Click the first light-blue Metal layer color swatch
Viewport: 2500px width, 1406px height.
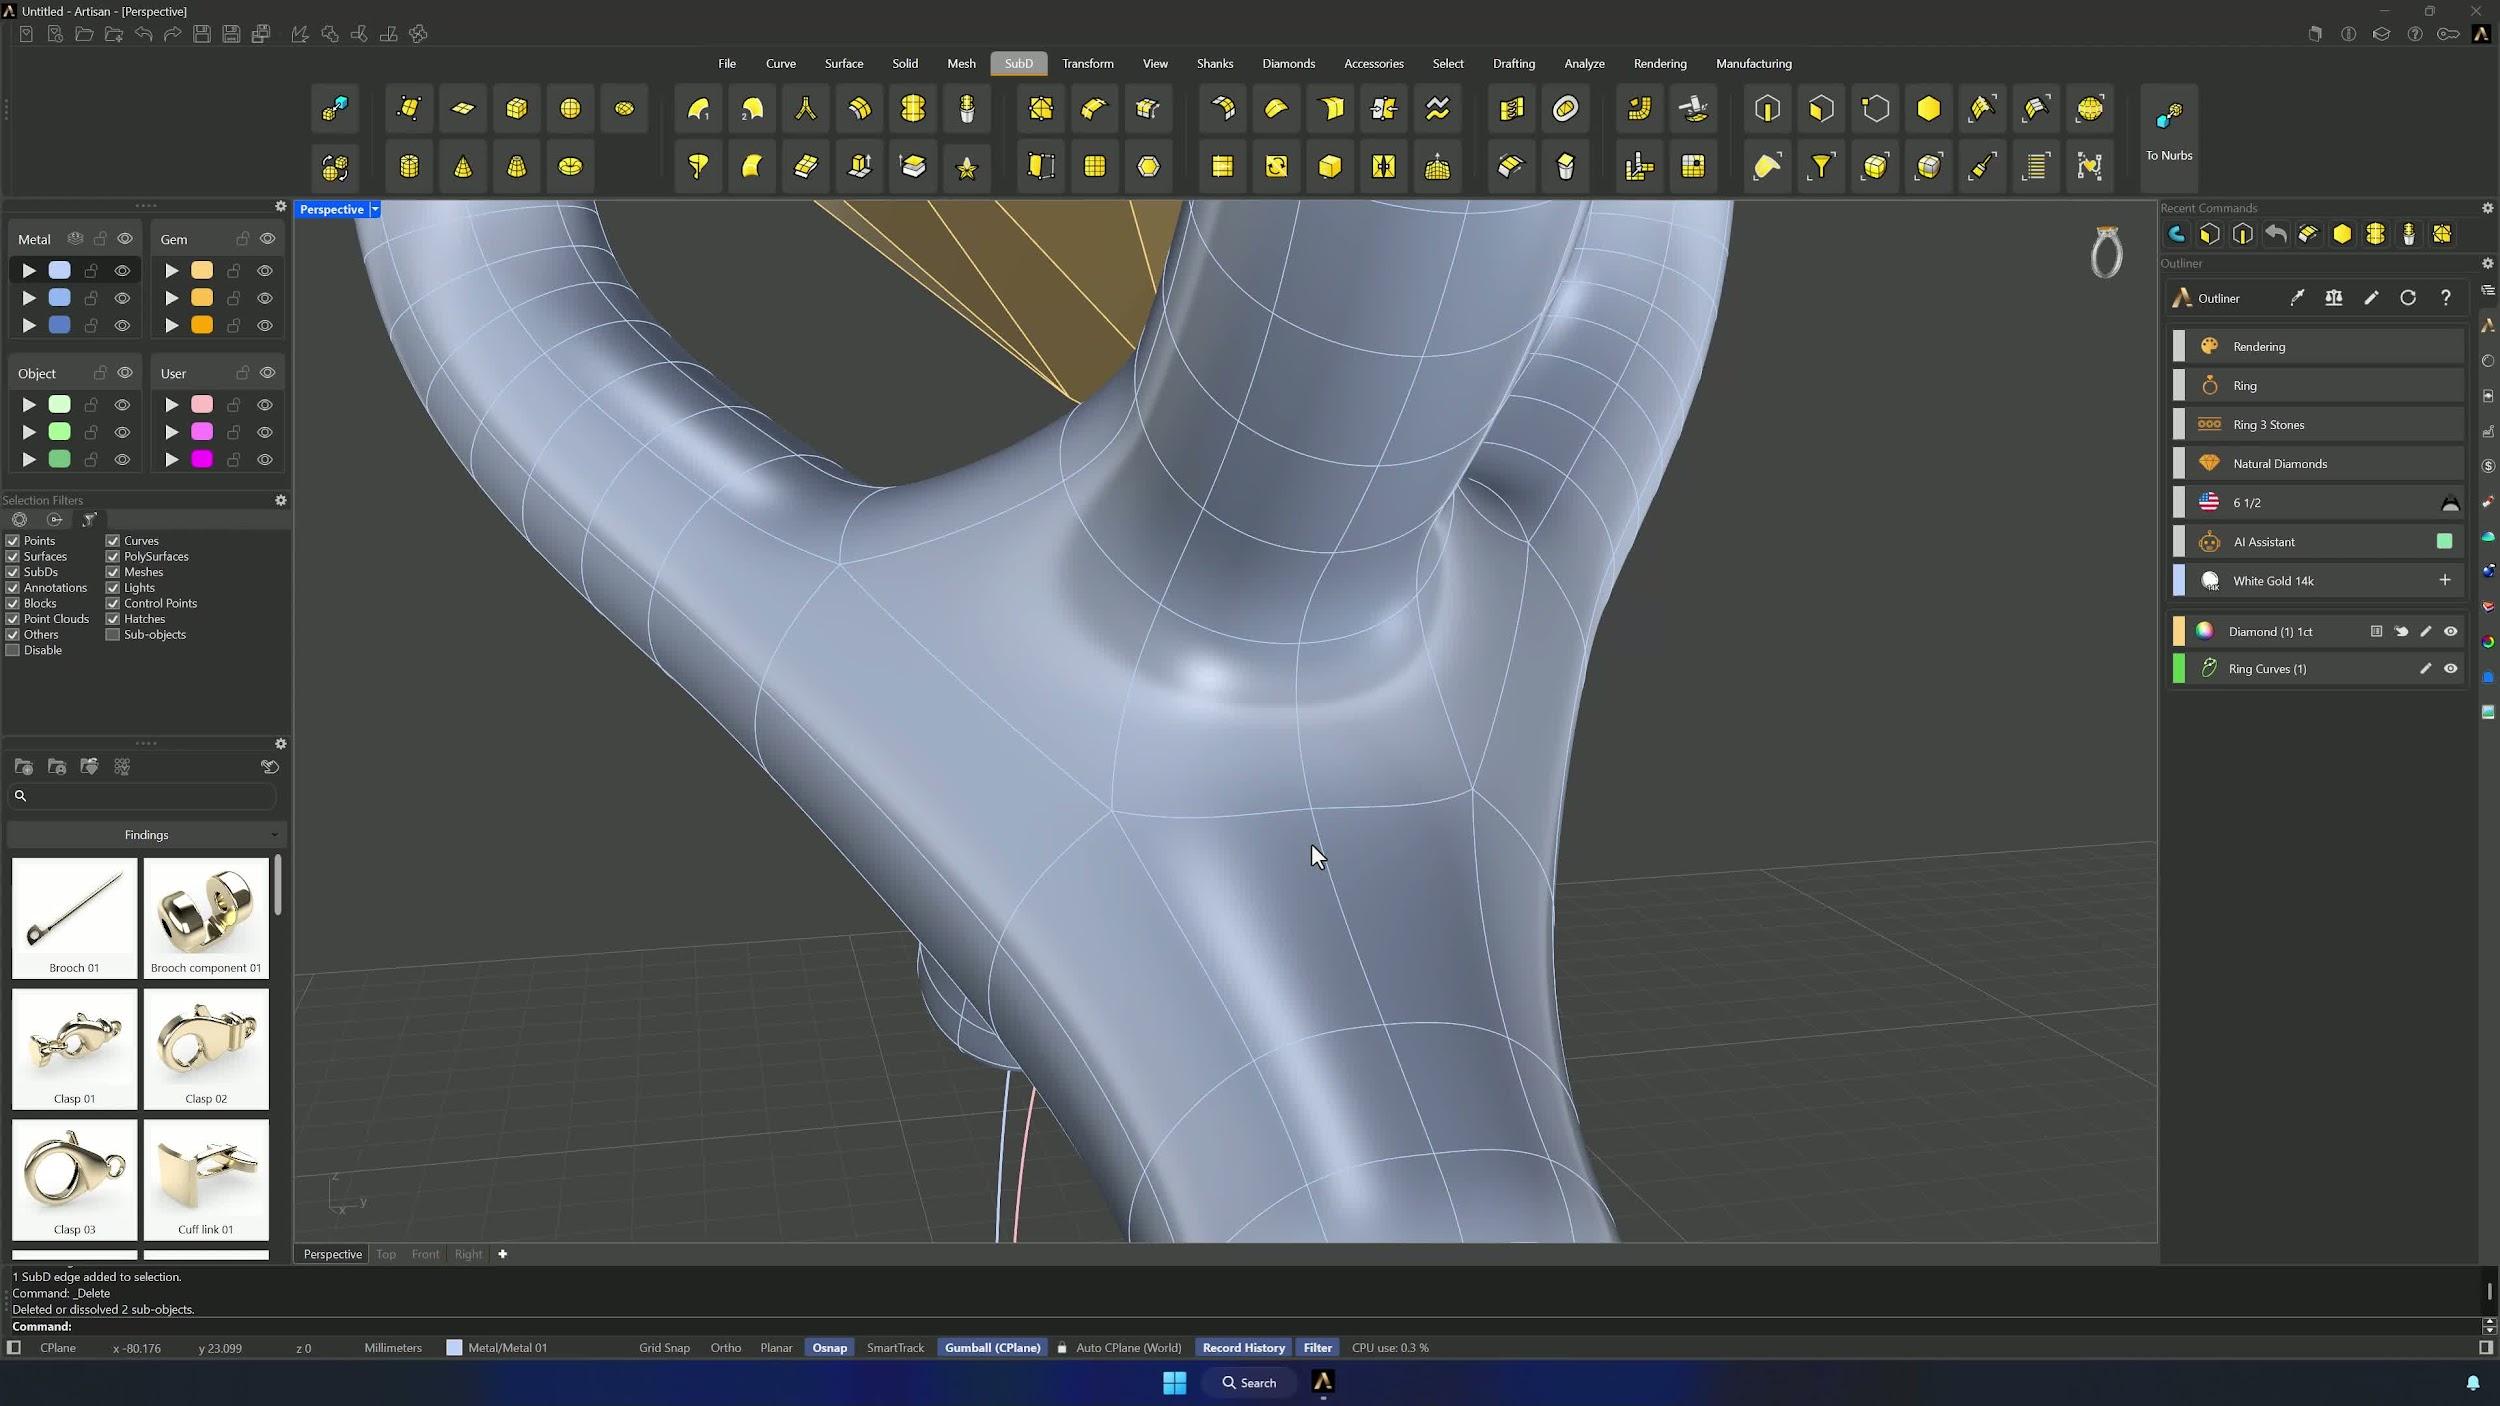(60, 271)
